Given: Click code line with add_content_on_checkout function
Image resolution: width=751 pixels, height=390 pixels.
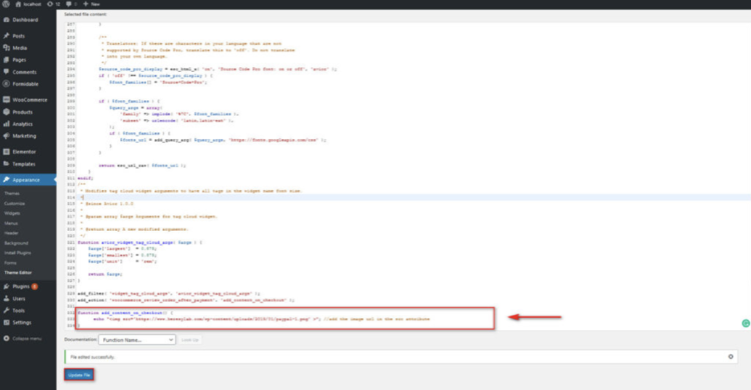Looking at the screenshot, I should pyautogui.click(x=125, y=313).
